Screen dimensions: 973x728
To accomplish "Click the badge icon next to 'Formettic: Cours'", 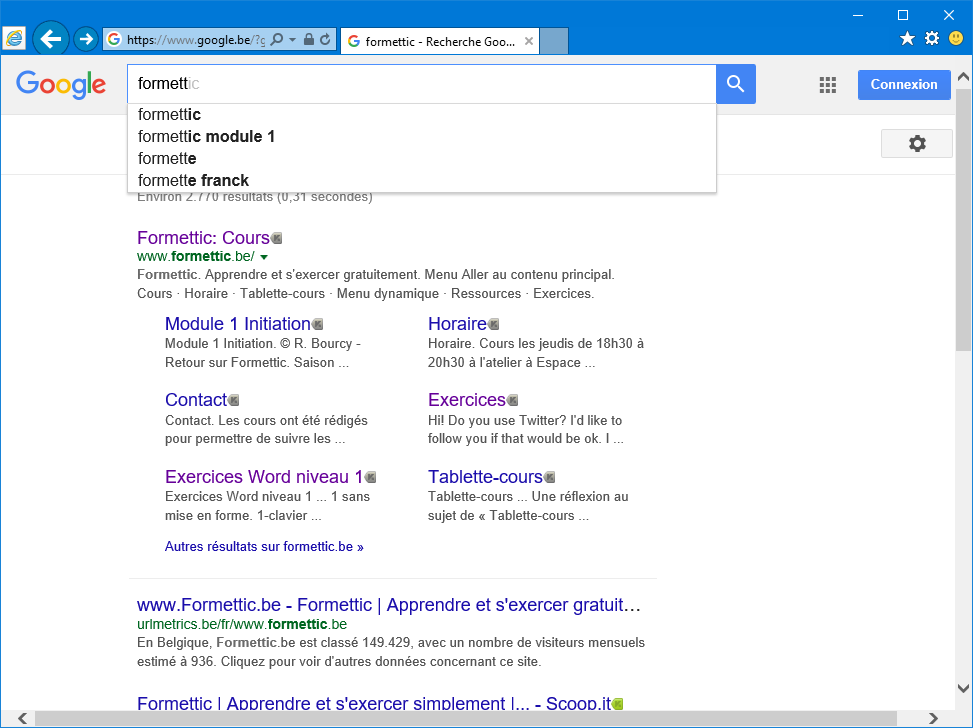I will [277, 238].
